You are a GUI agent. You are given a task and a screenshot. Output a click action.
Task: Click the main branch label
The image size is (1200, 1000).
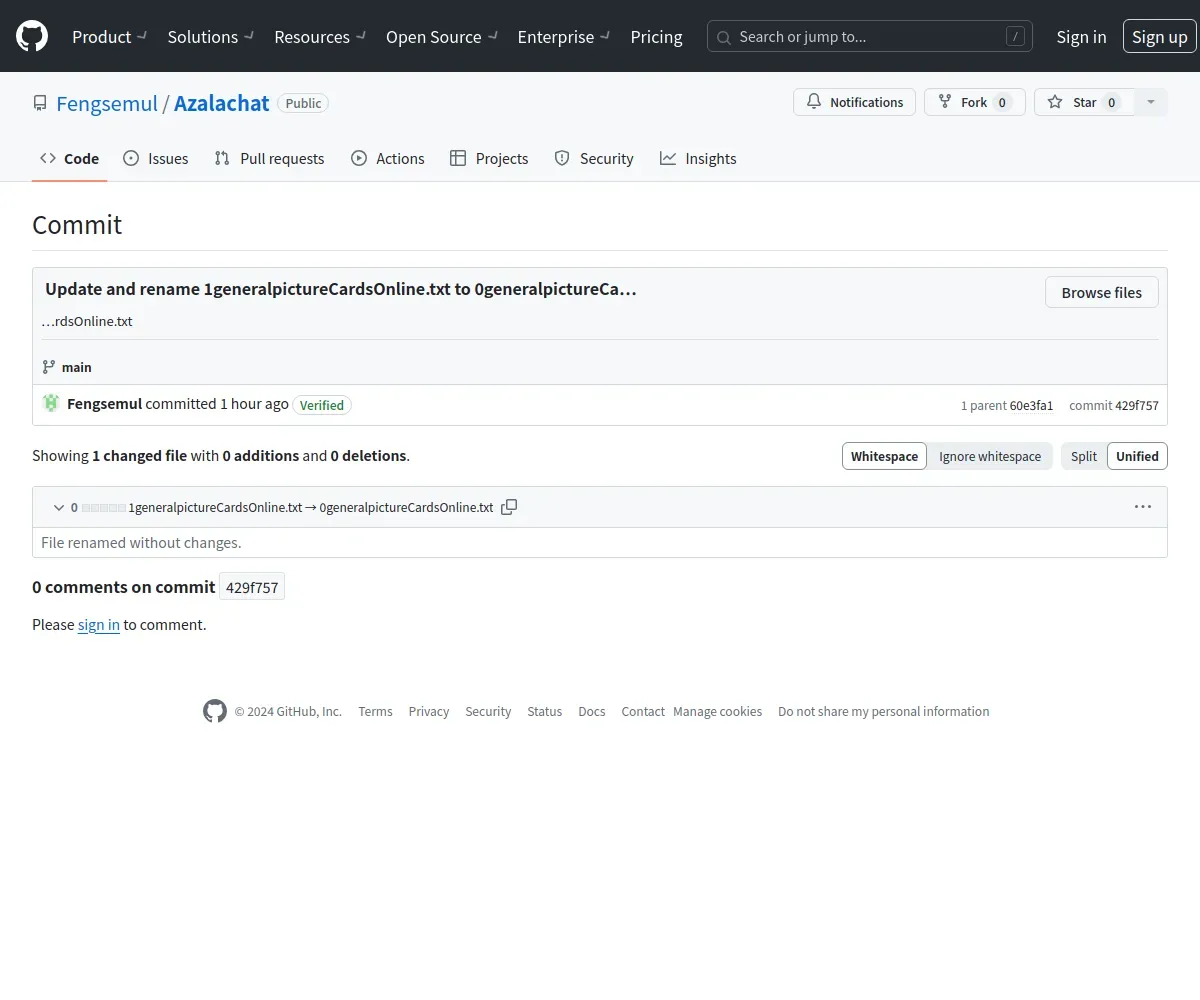(77, 367)
